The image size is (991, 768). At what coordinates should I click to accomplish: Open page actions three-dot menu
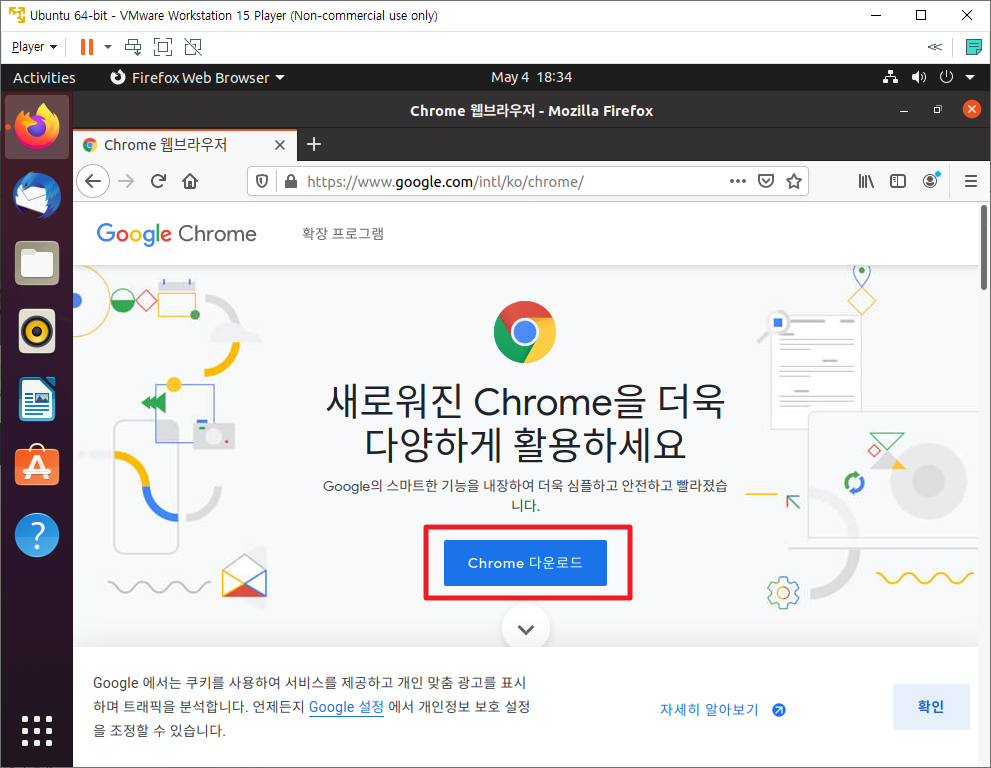tap(738, 181)
